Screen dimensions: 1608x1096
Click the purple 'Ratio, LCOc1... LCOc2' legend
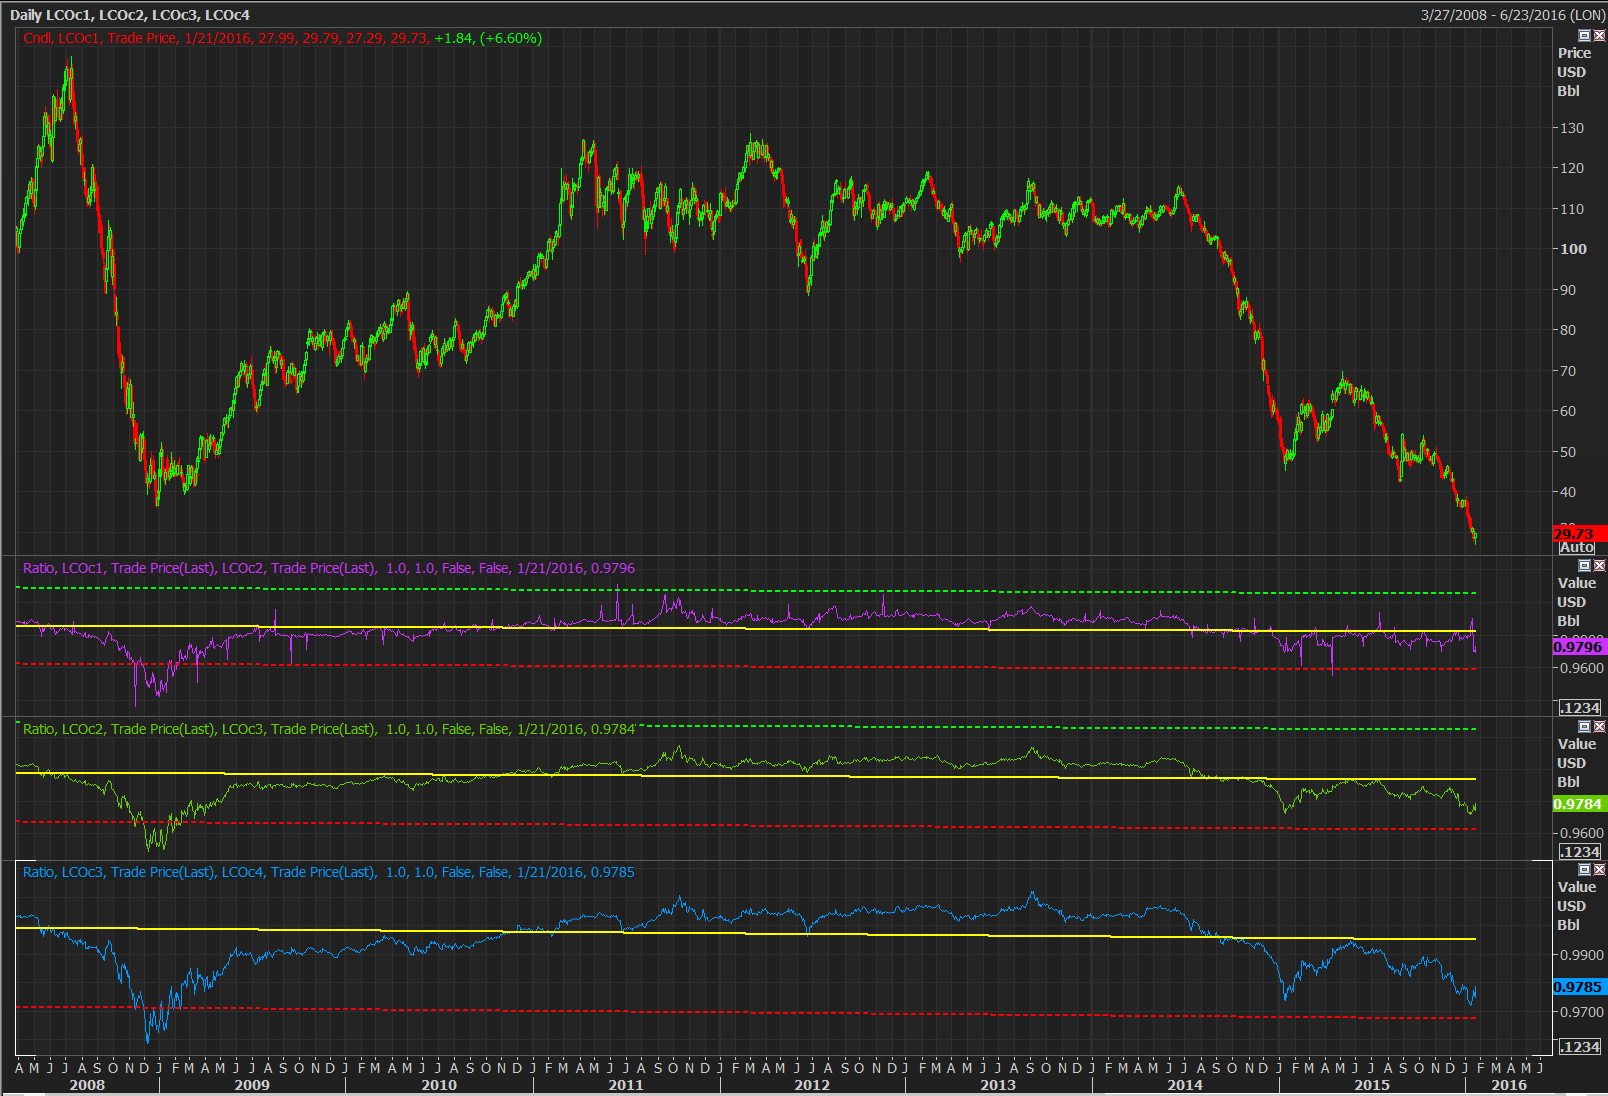point(329,568)
